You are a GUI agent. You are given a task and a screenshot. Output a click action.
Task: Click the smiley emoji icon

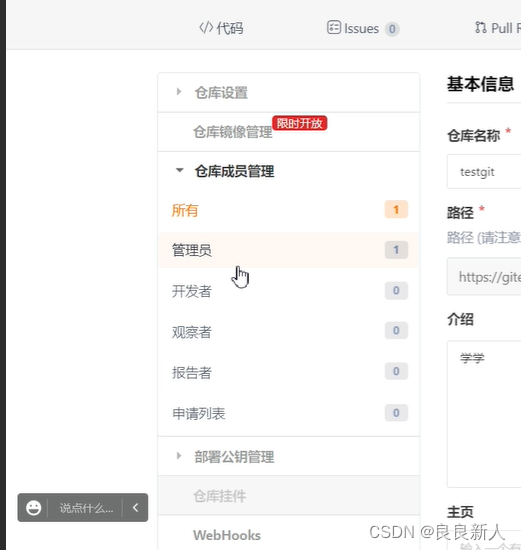click(x=33, y=508)
